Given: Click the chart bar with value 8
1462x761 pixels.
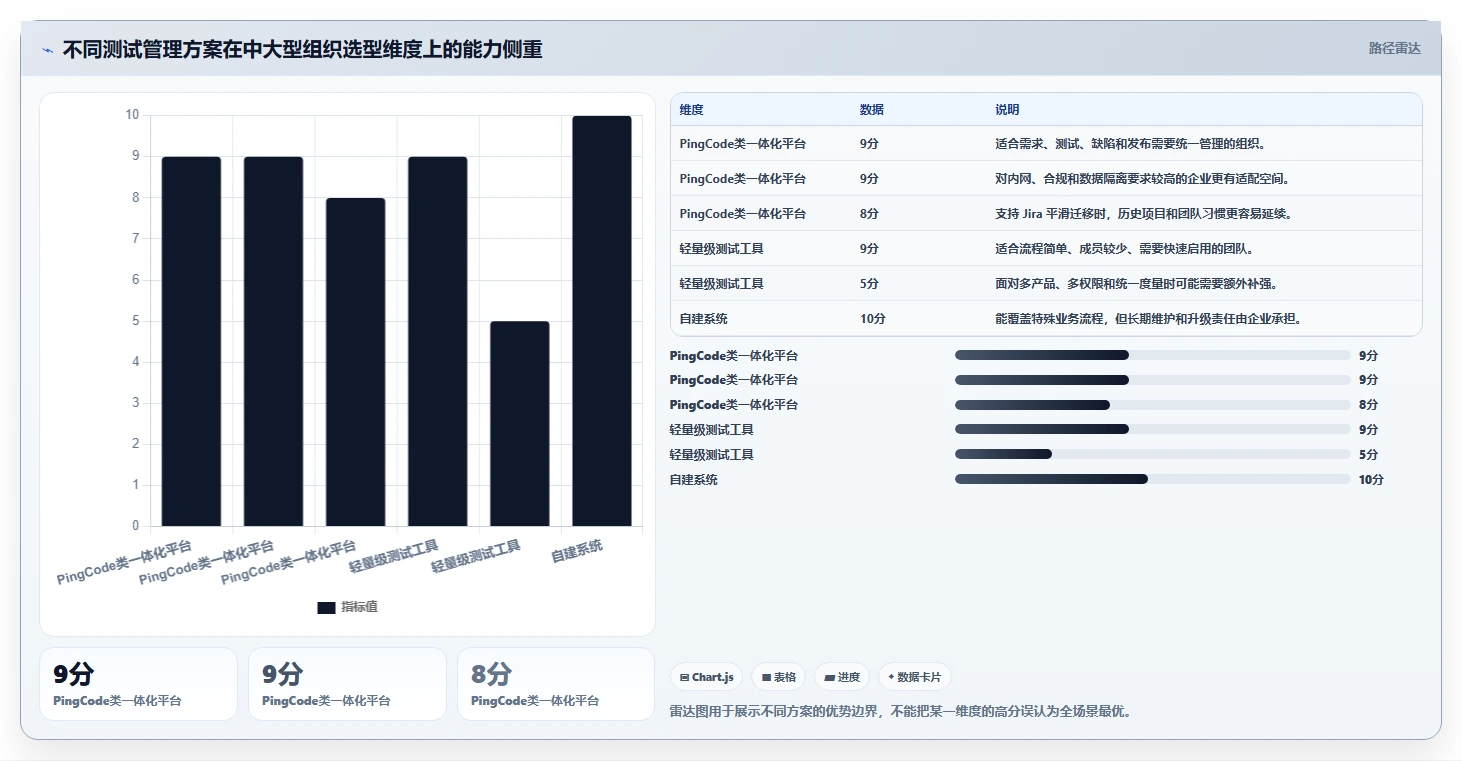Looking at the screenshot, I should point(356,362).
